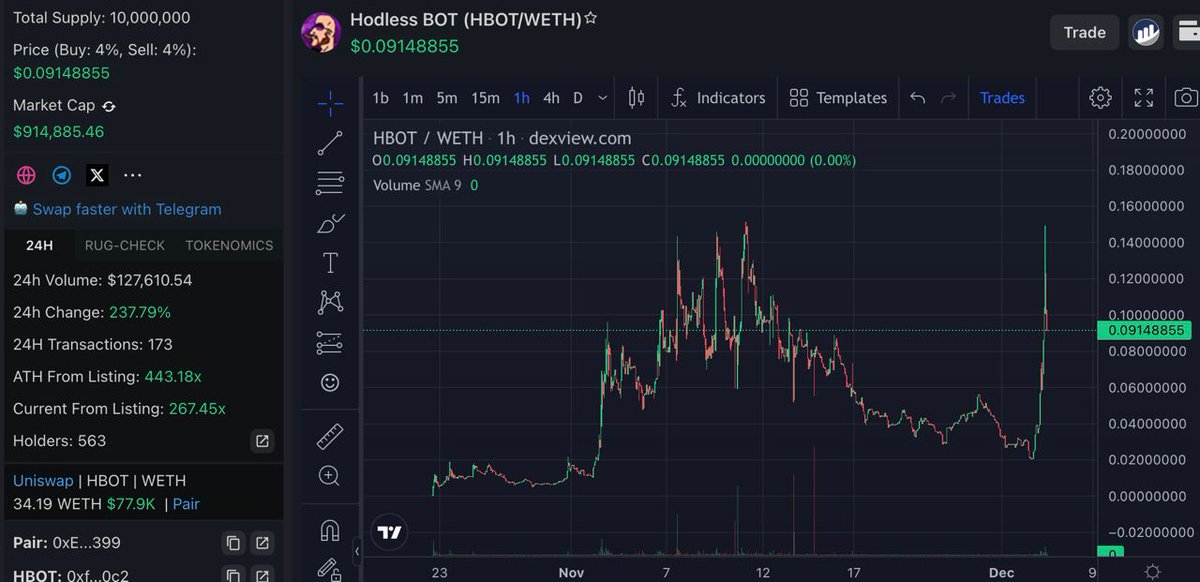Take a chart snapshot with camera
Image resolution: width=1200 pixels, height=582 pixels.
[x=1186, y=98]
